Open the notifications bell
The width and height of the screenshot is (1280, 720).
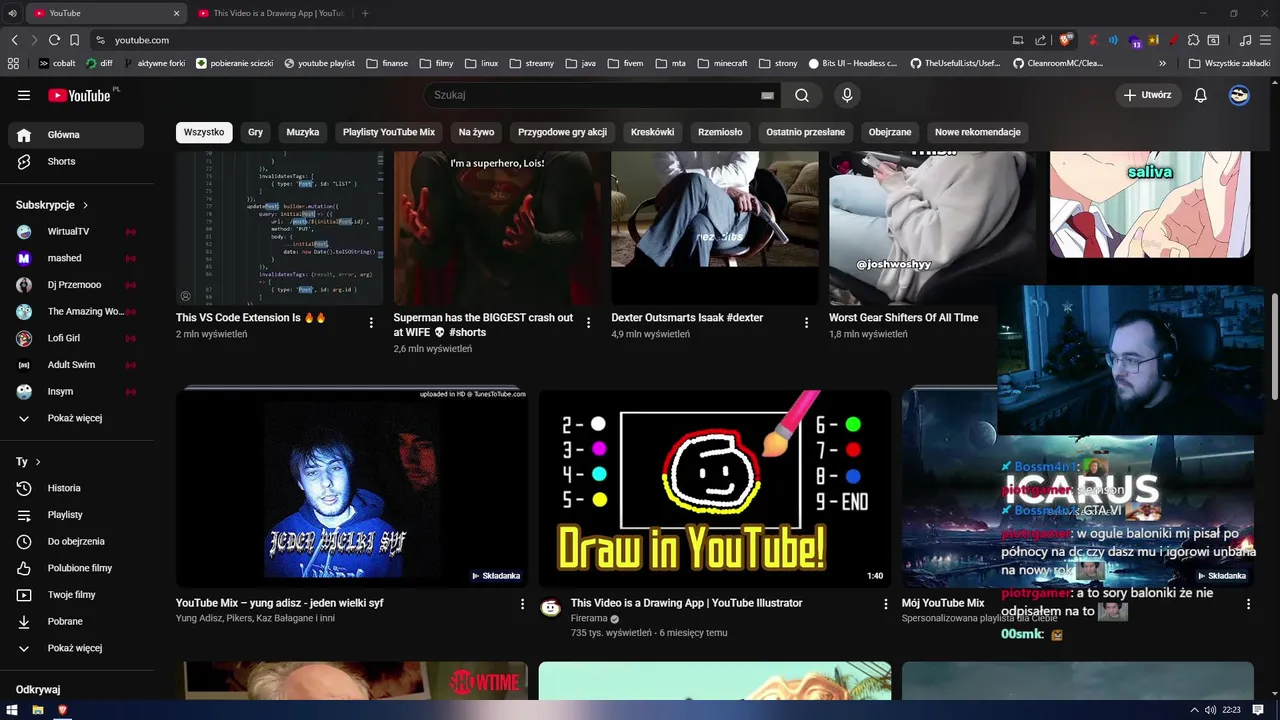point(1201,95)
